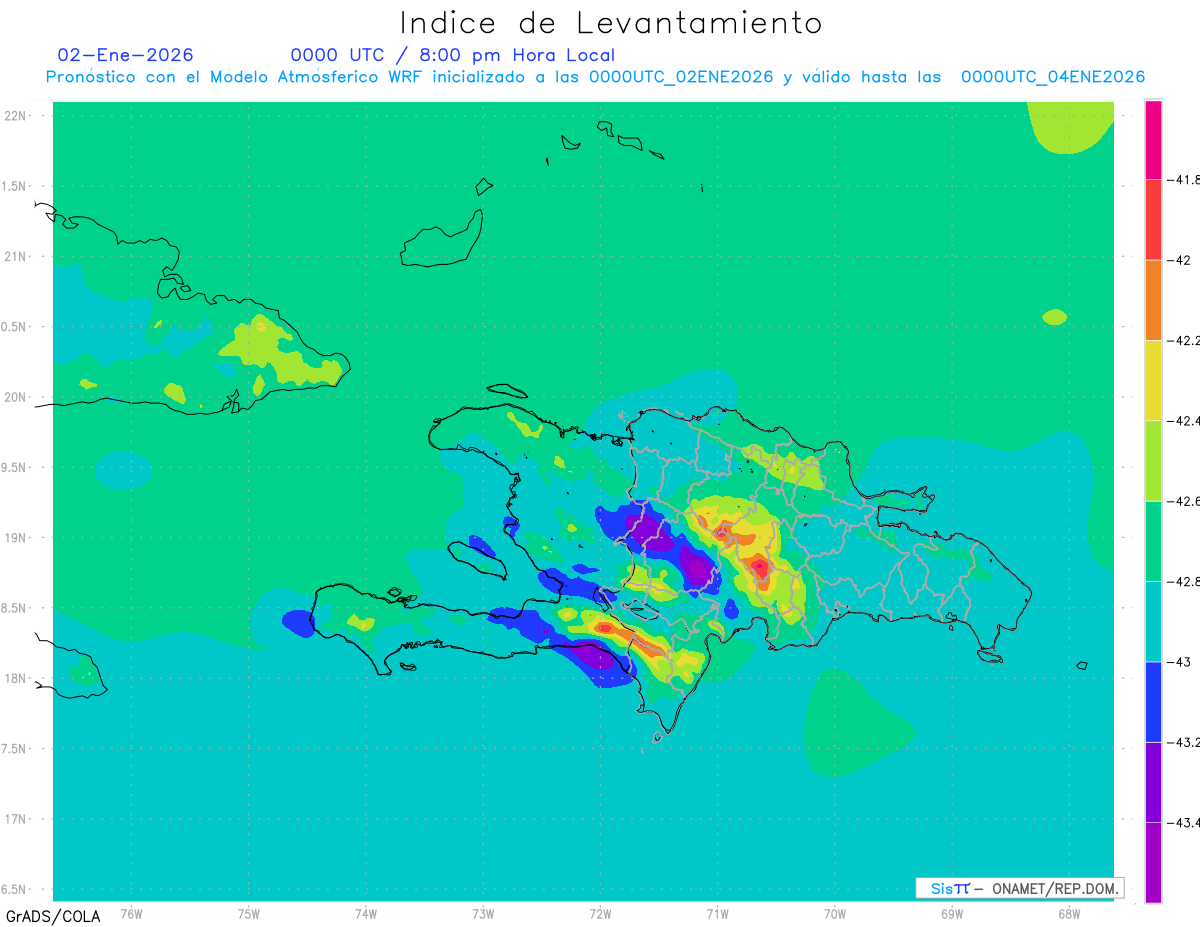Click the '-42' color bar value

[x=1179, y=260]
